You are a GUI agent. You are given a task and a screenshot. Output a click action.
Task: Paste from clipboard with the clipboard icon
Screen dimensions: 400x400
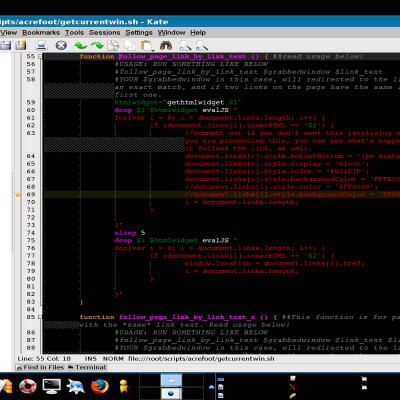[x=147, y=45]
